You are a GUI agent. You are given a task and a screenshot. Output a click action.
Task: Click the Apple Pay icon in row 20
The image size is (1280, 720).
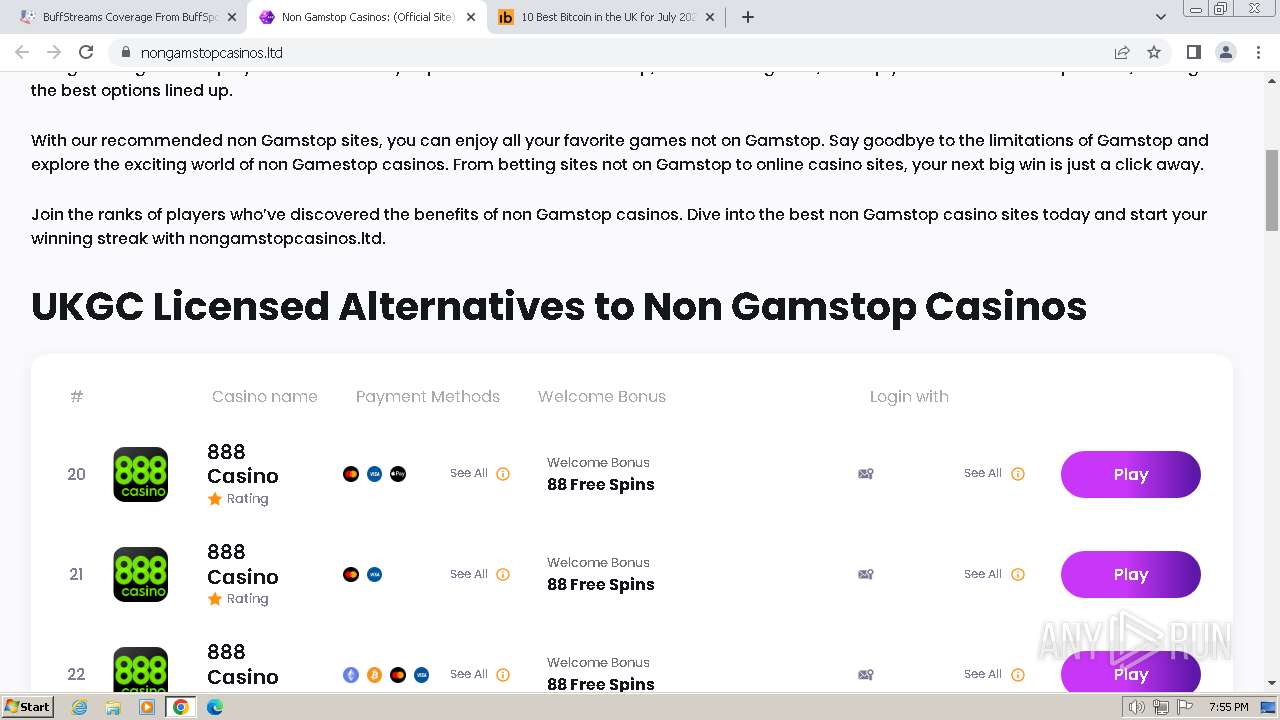point(398,474)
